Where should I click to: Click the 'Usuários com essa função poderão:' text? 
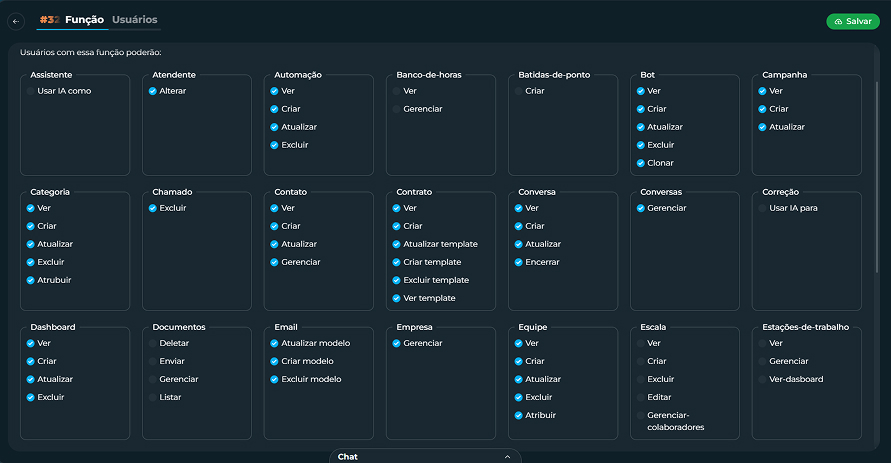click(91, 52)
